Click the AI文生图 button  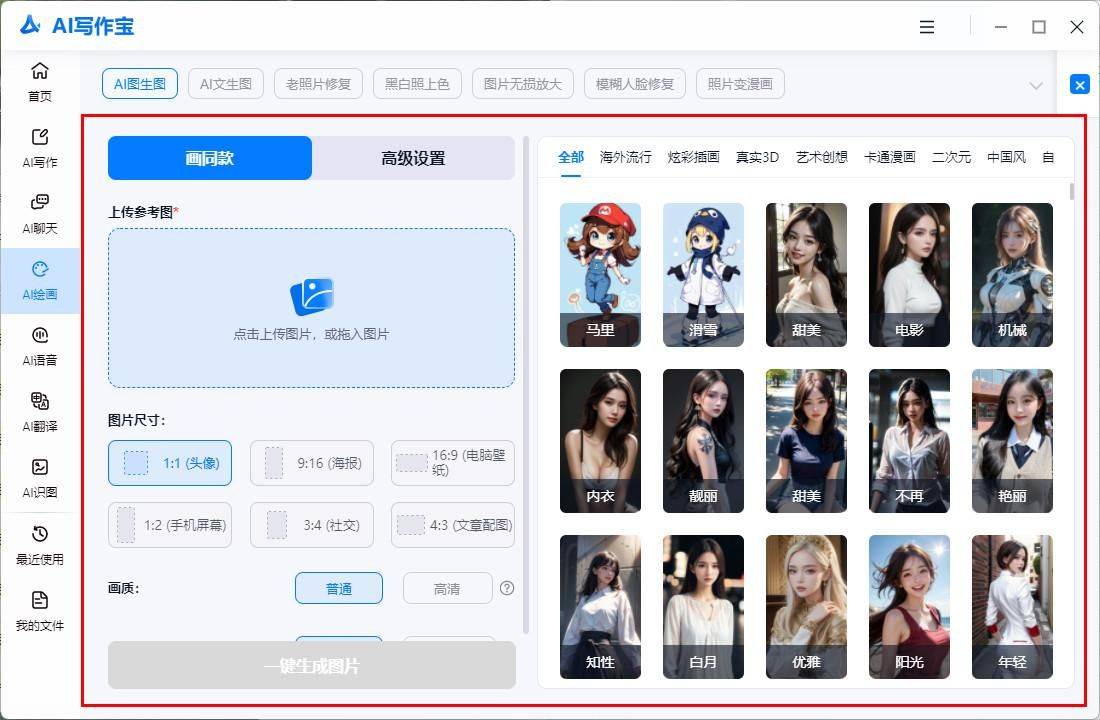[x=225, y=84]
